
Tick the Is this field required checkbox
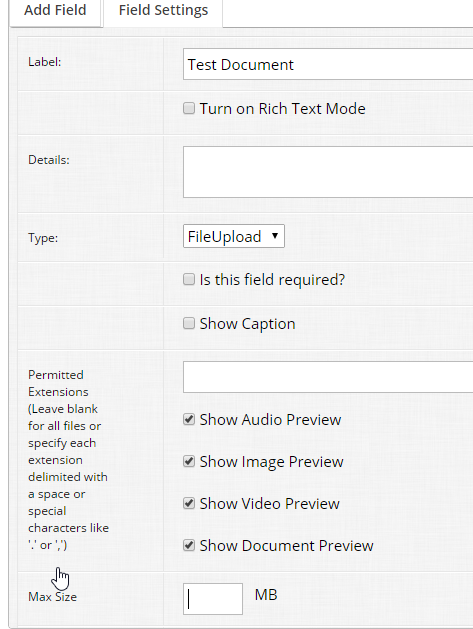click(x=189, y=279)
